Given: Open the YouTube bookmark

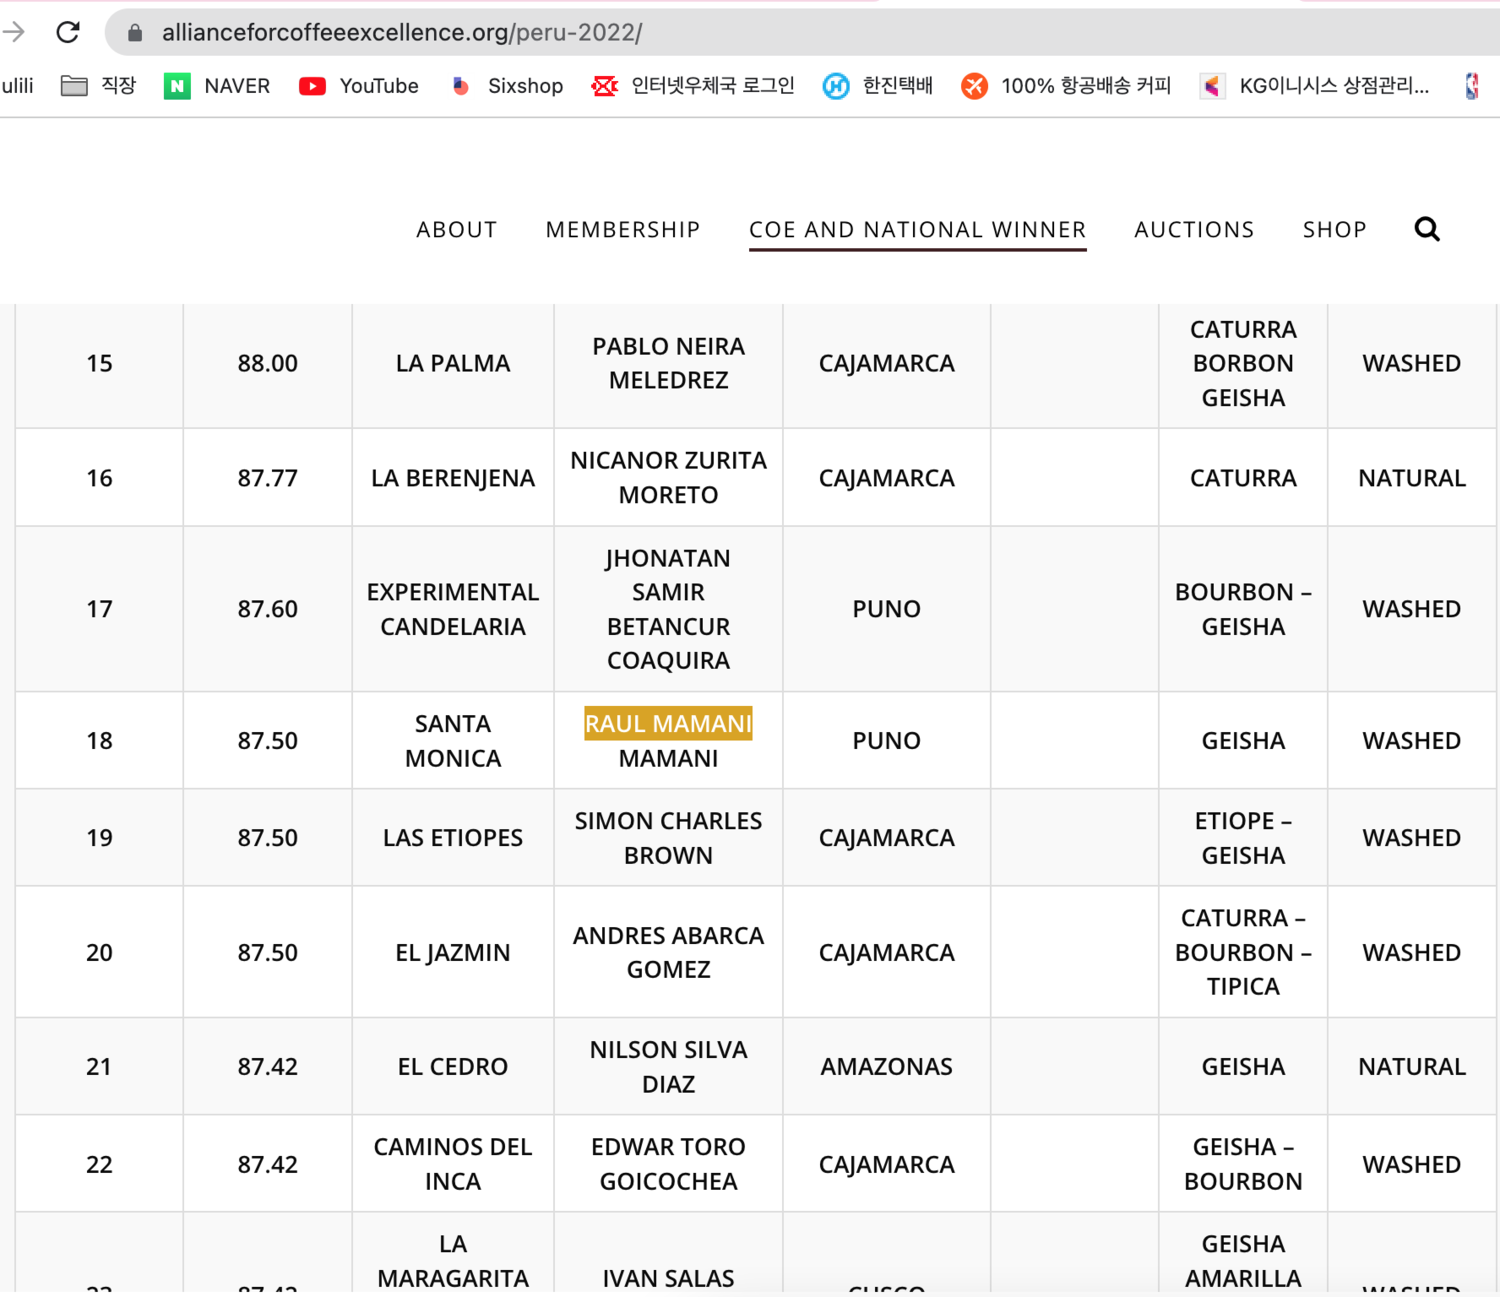Looking at the screenshot, I should (359, 86).
